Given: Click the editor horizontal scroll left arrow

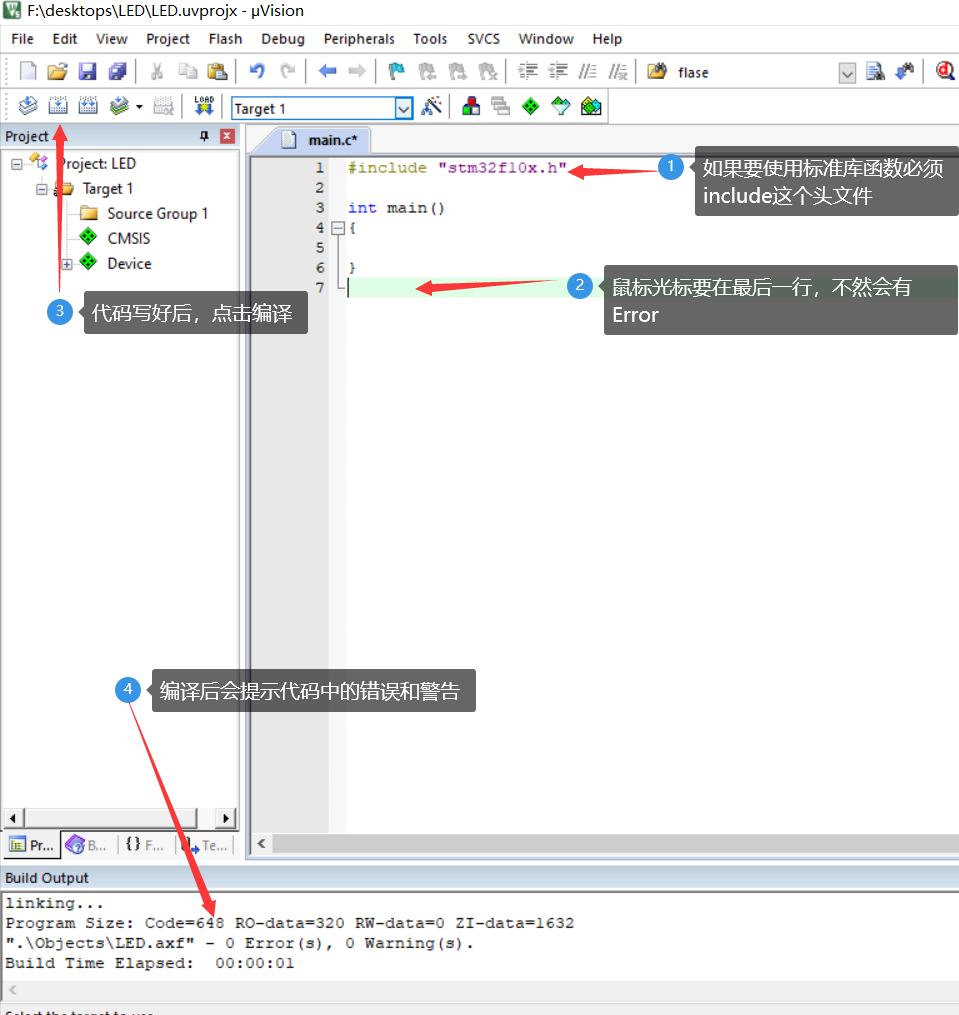Looking at the screenshot, I should [x=262, y=843].
